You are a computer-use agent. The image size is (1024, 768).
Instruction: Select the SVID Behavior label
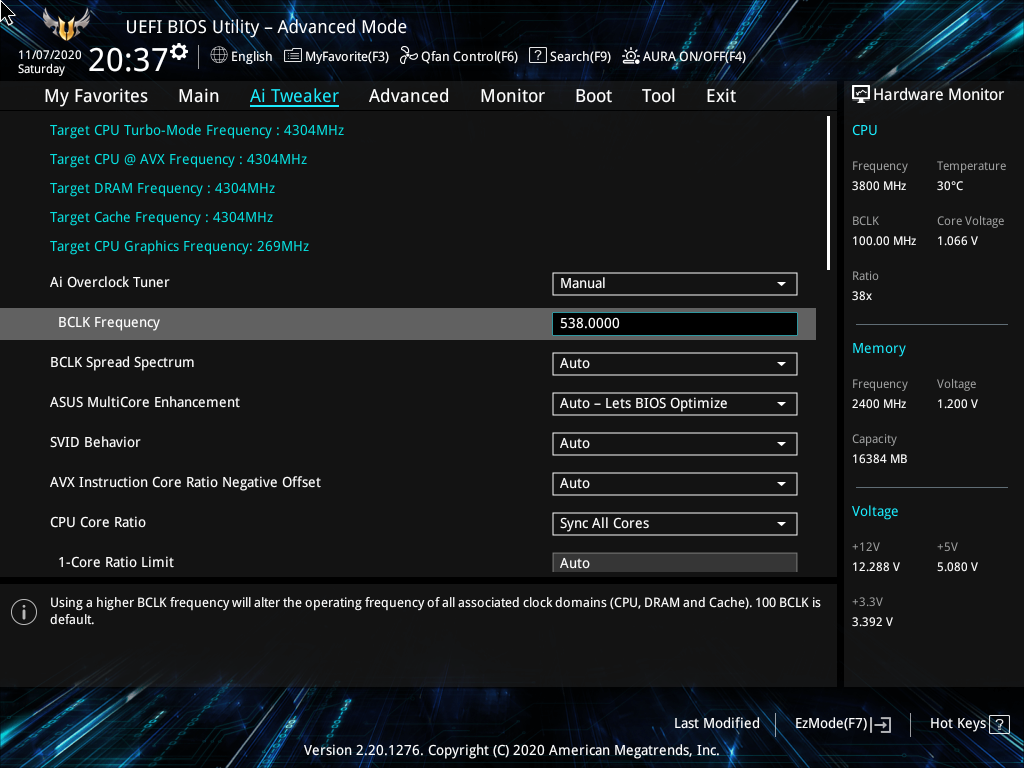pos(95,442)
